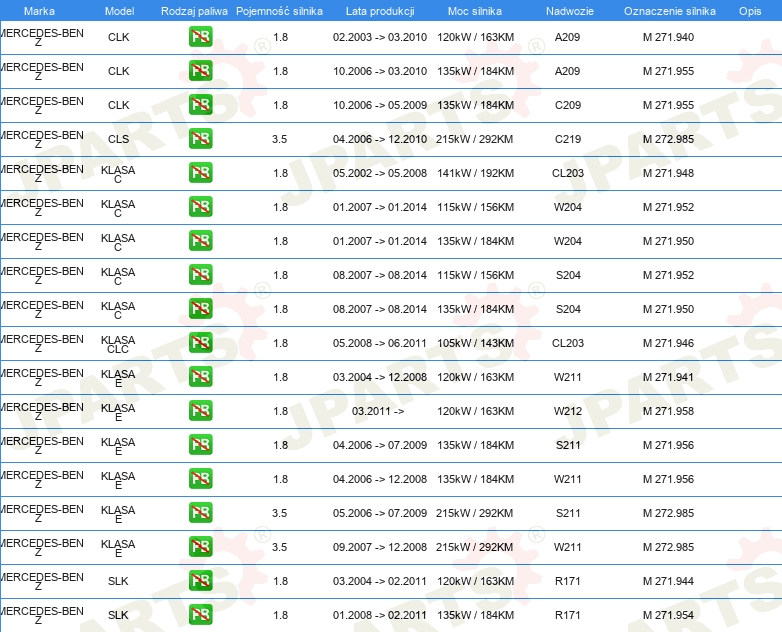Click petrol fuel icon in S211 M 271.956 row

200,444
